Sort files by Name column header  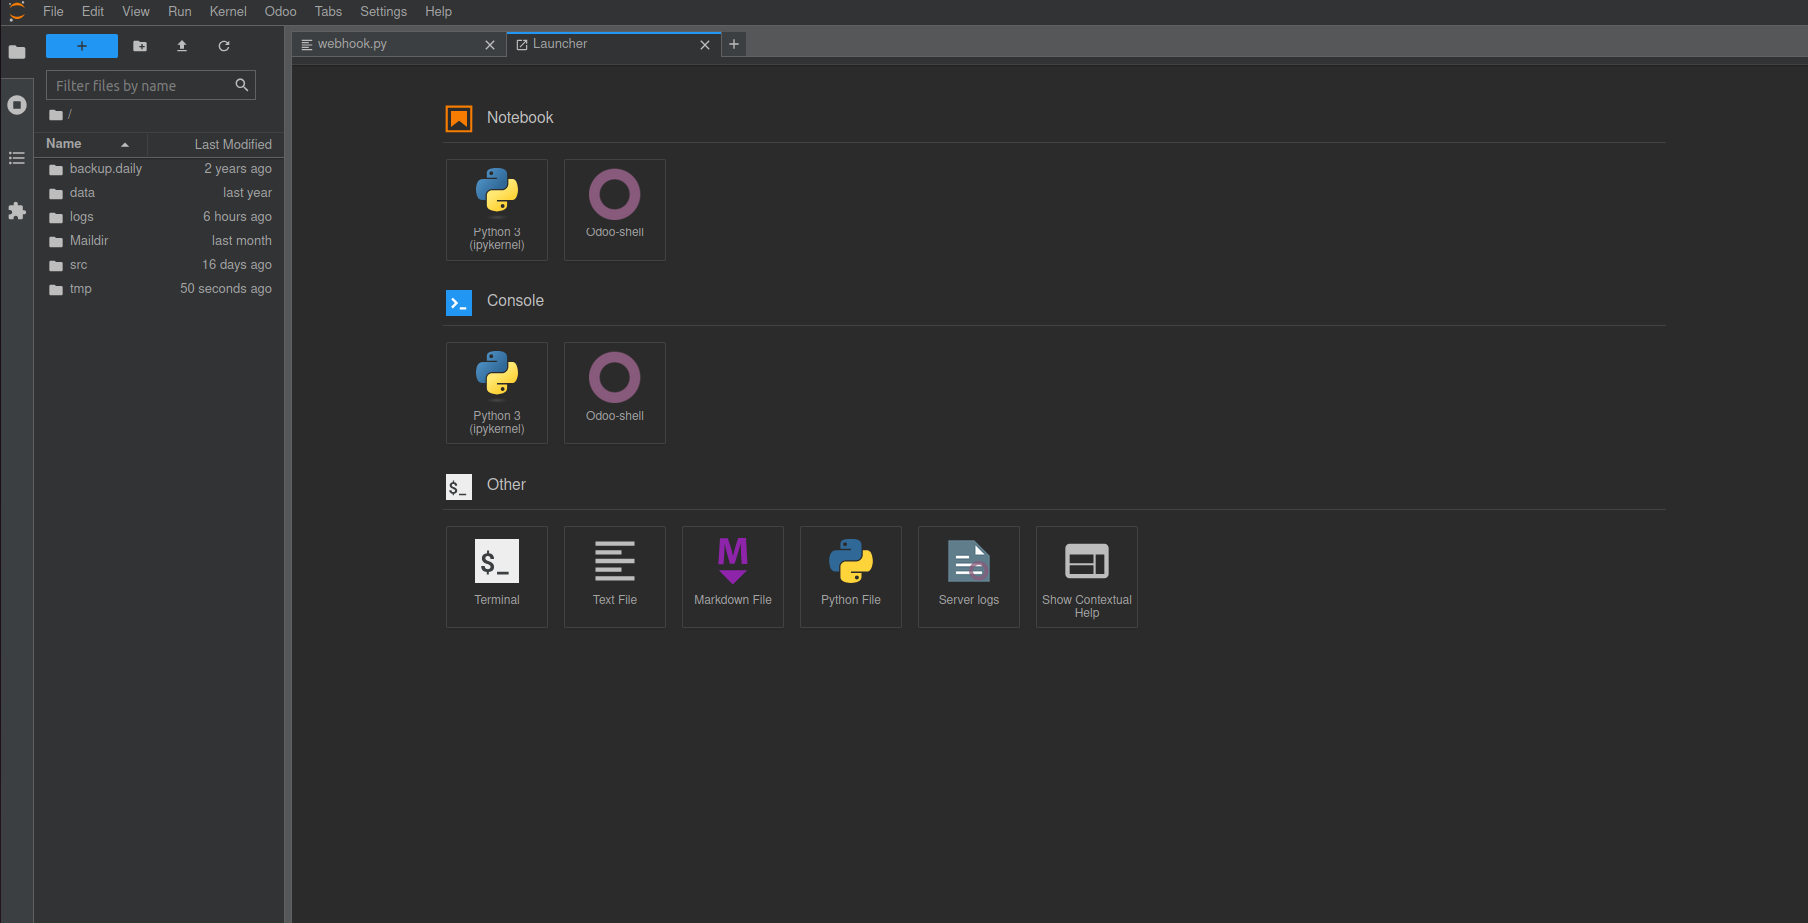pos(64,144)
